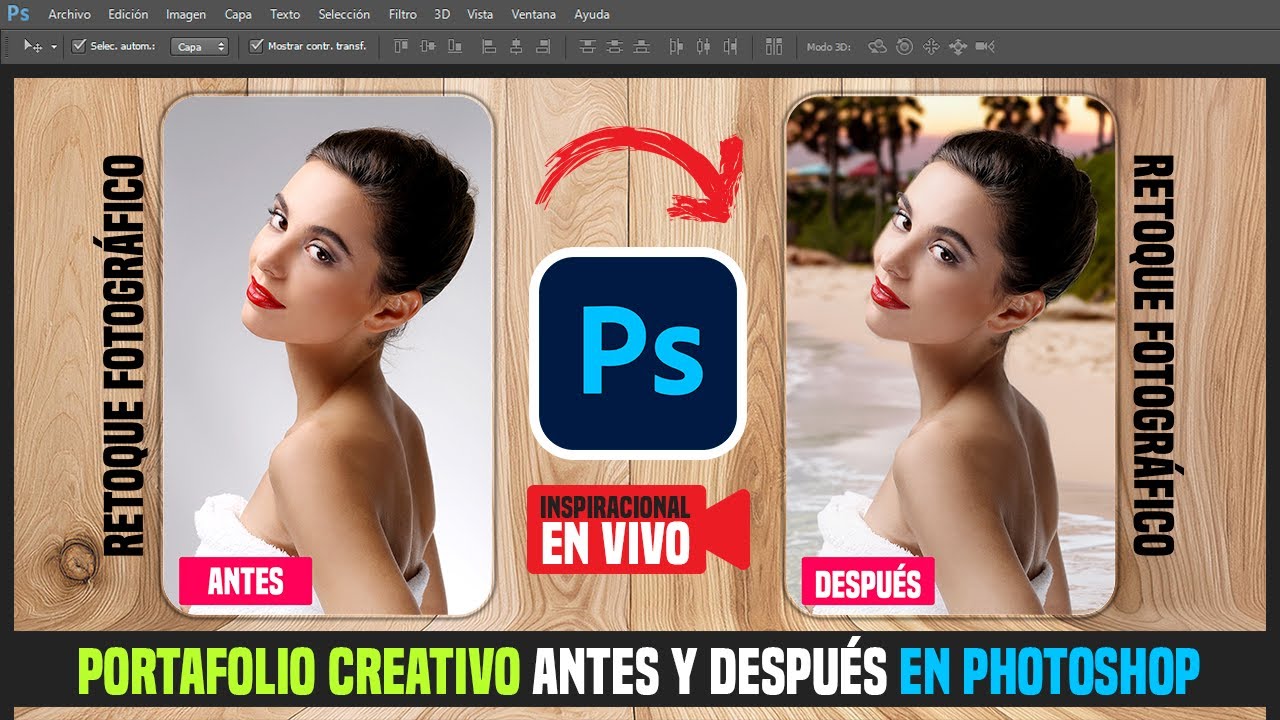Open the Selección menu
The image size is (1280, 720).
[344, 15]
